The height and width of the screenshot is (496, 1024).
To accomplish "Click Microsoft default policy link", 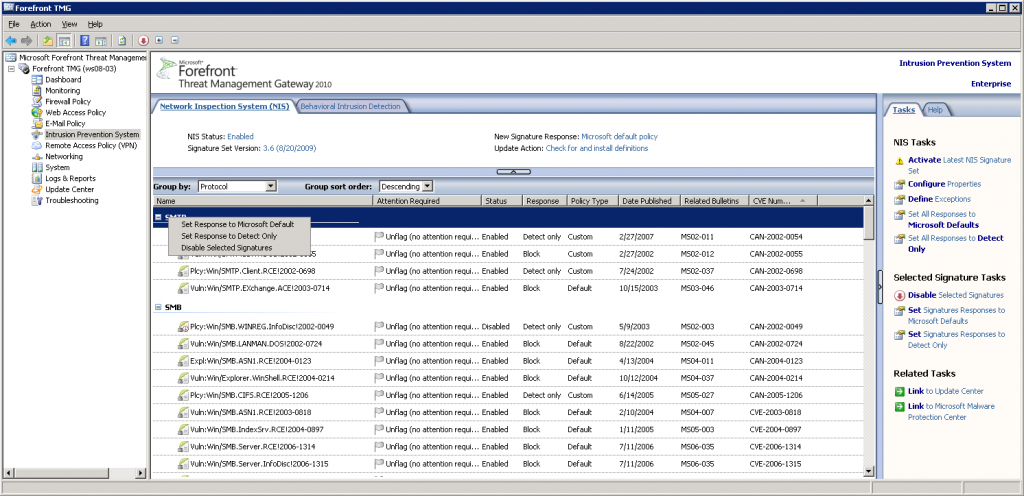I will click(620, 136).
